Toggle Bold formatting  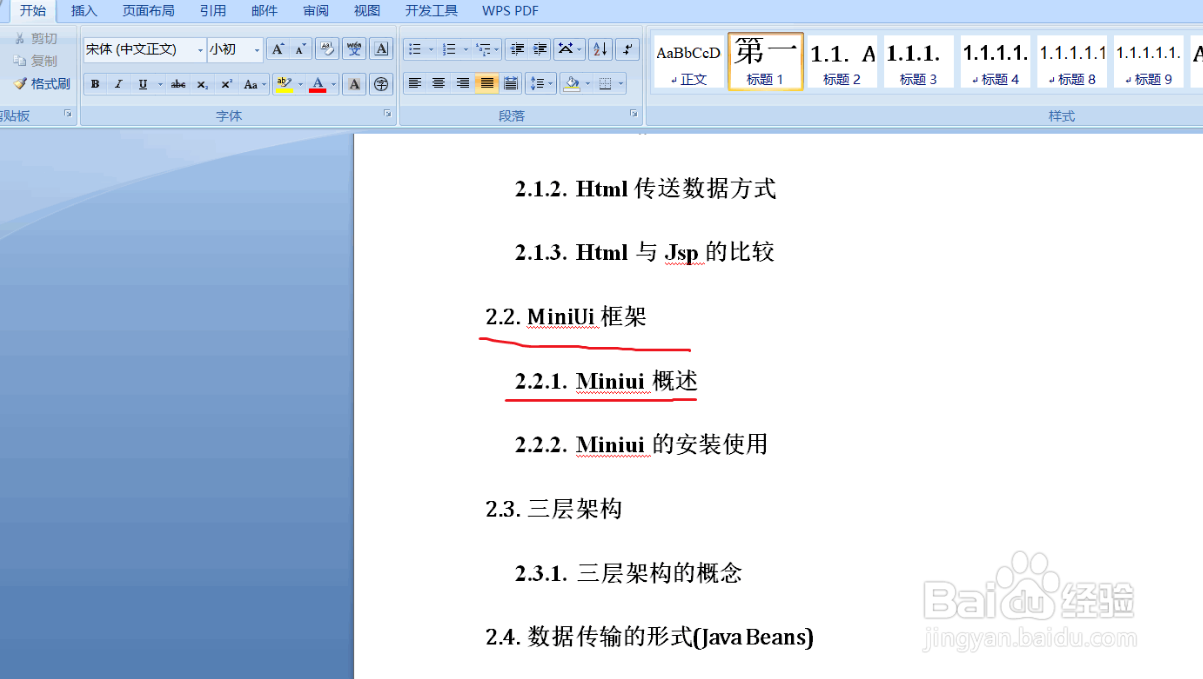95,84
